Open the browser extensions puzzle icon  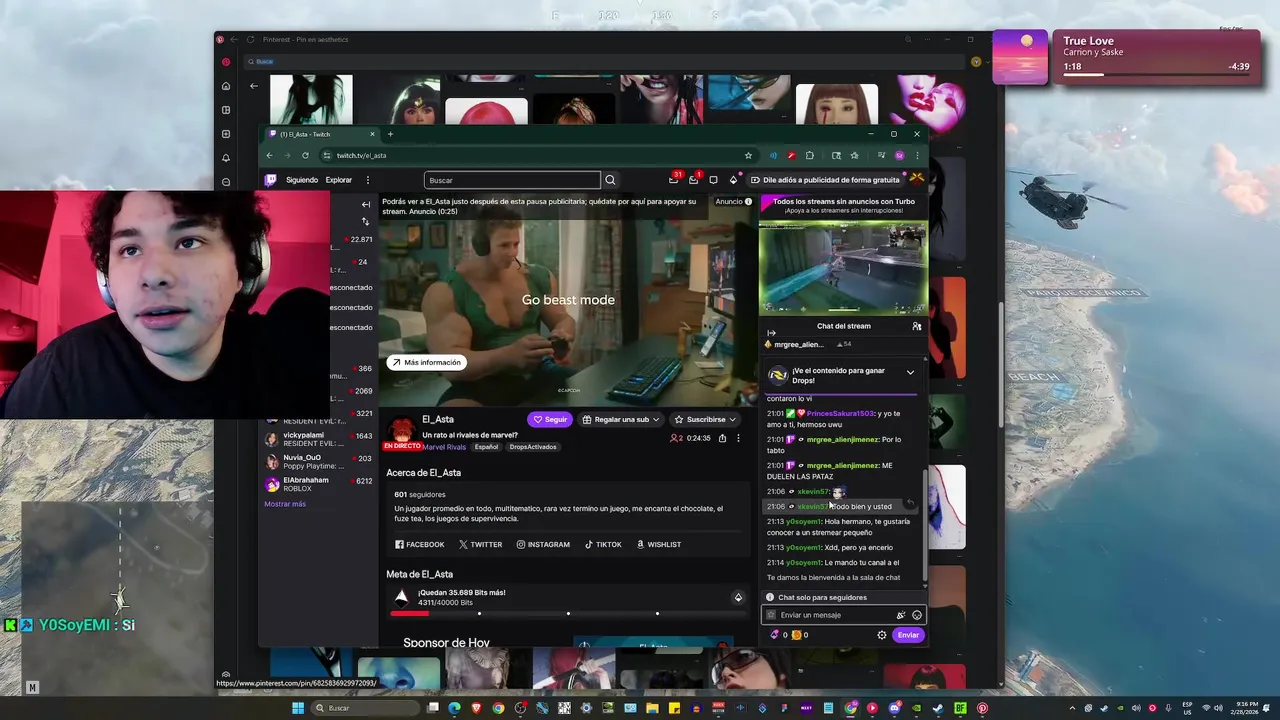coord(809,155)
